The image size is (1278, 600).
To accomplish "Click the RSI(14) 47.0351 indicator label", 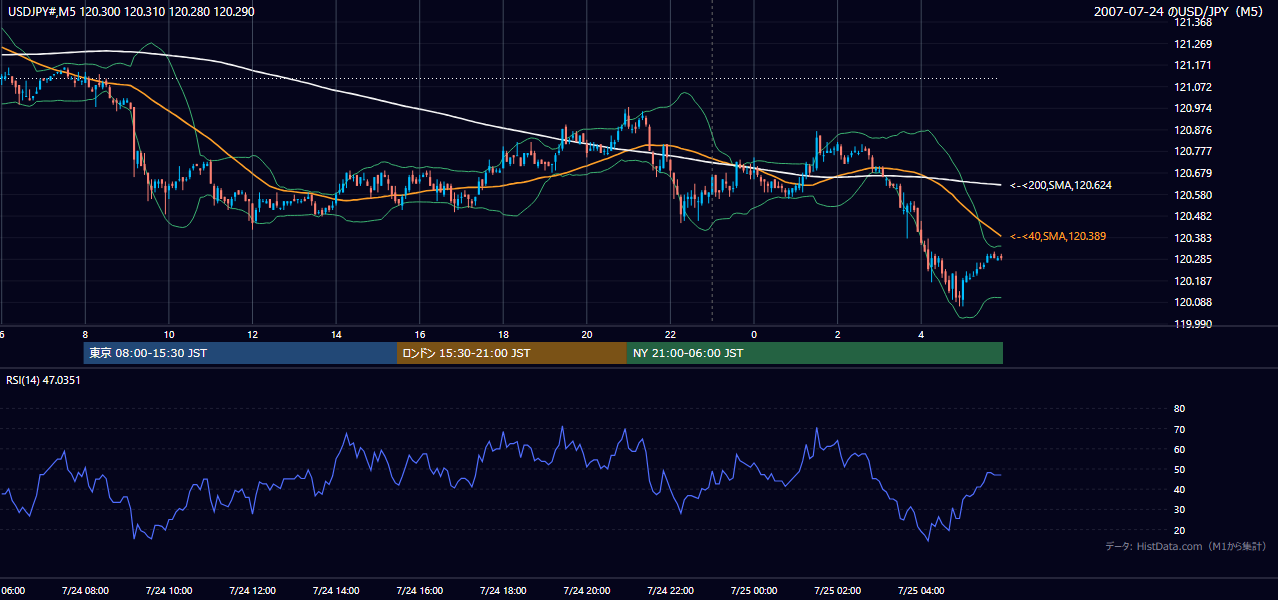I will pyautogui.click(x=43, y=380).
